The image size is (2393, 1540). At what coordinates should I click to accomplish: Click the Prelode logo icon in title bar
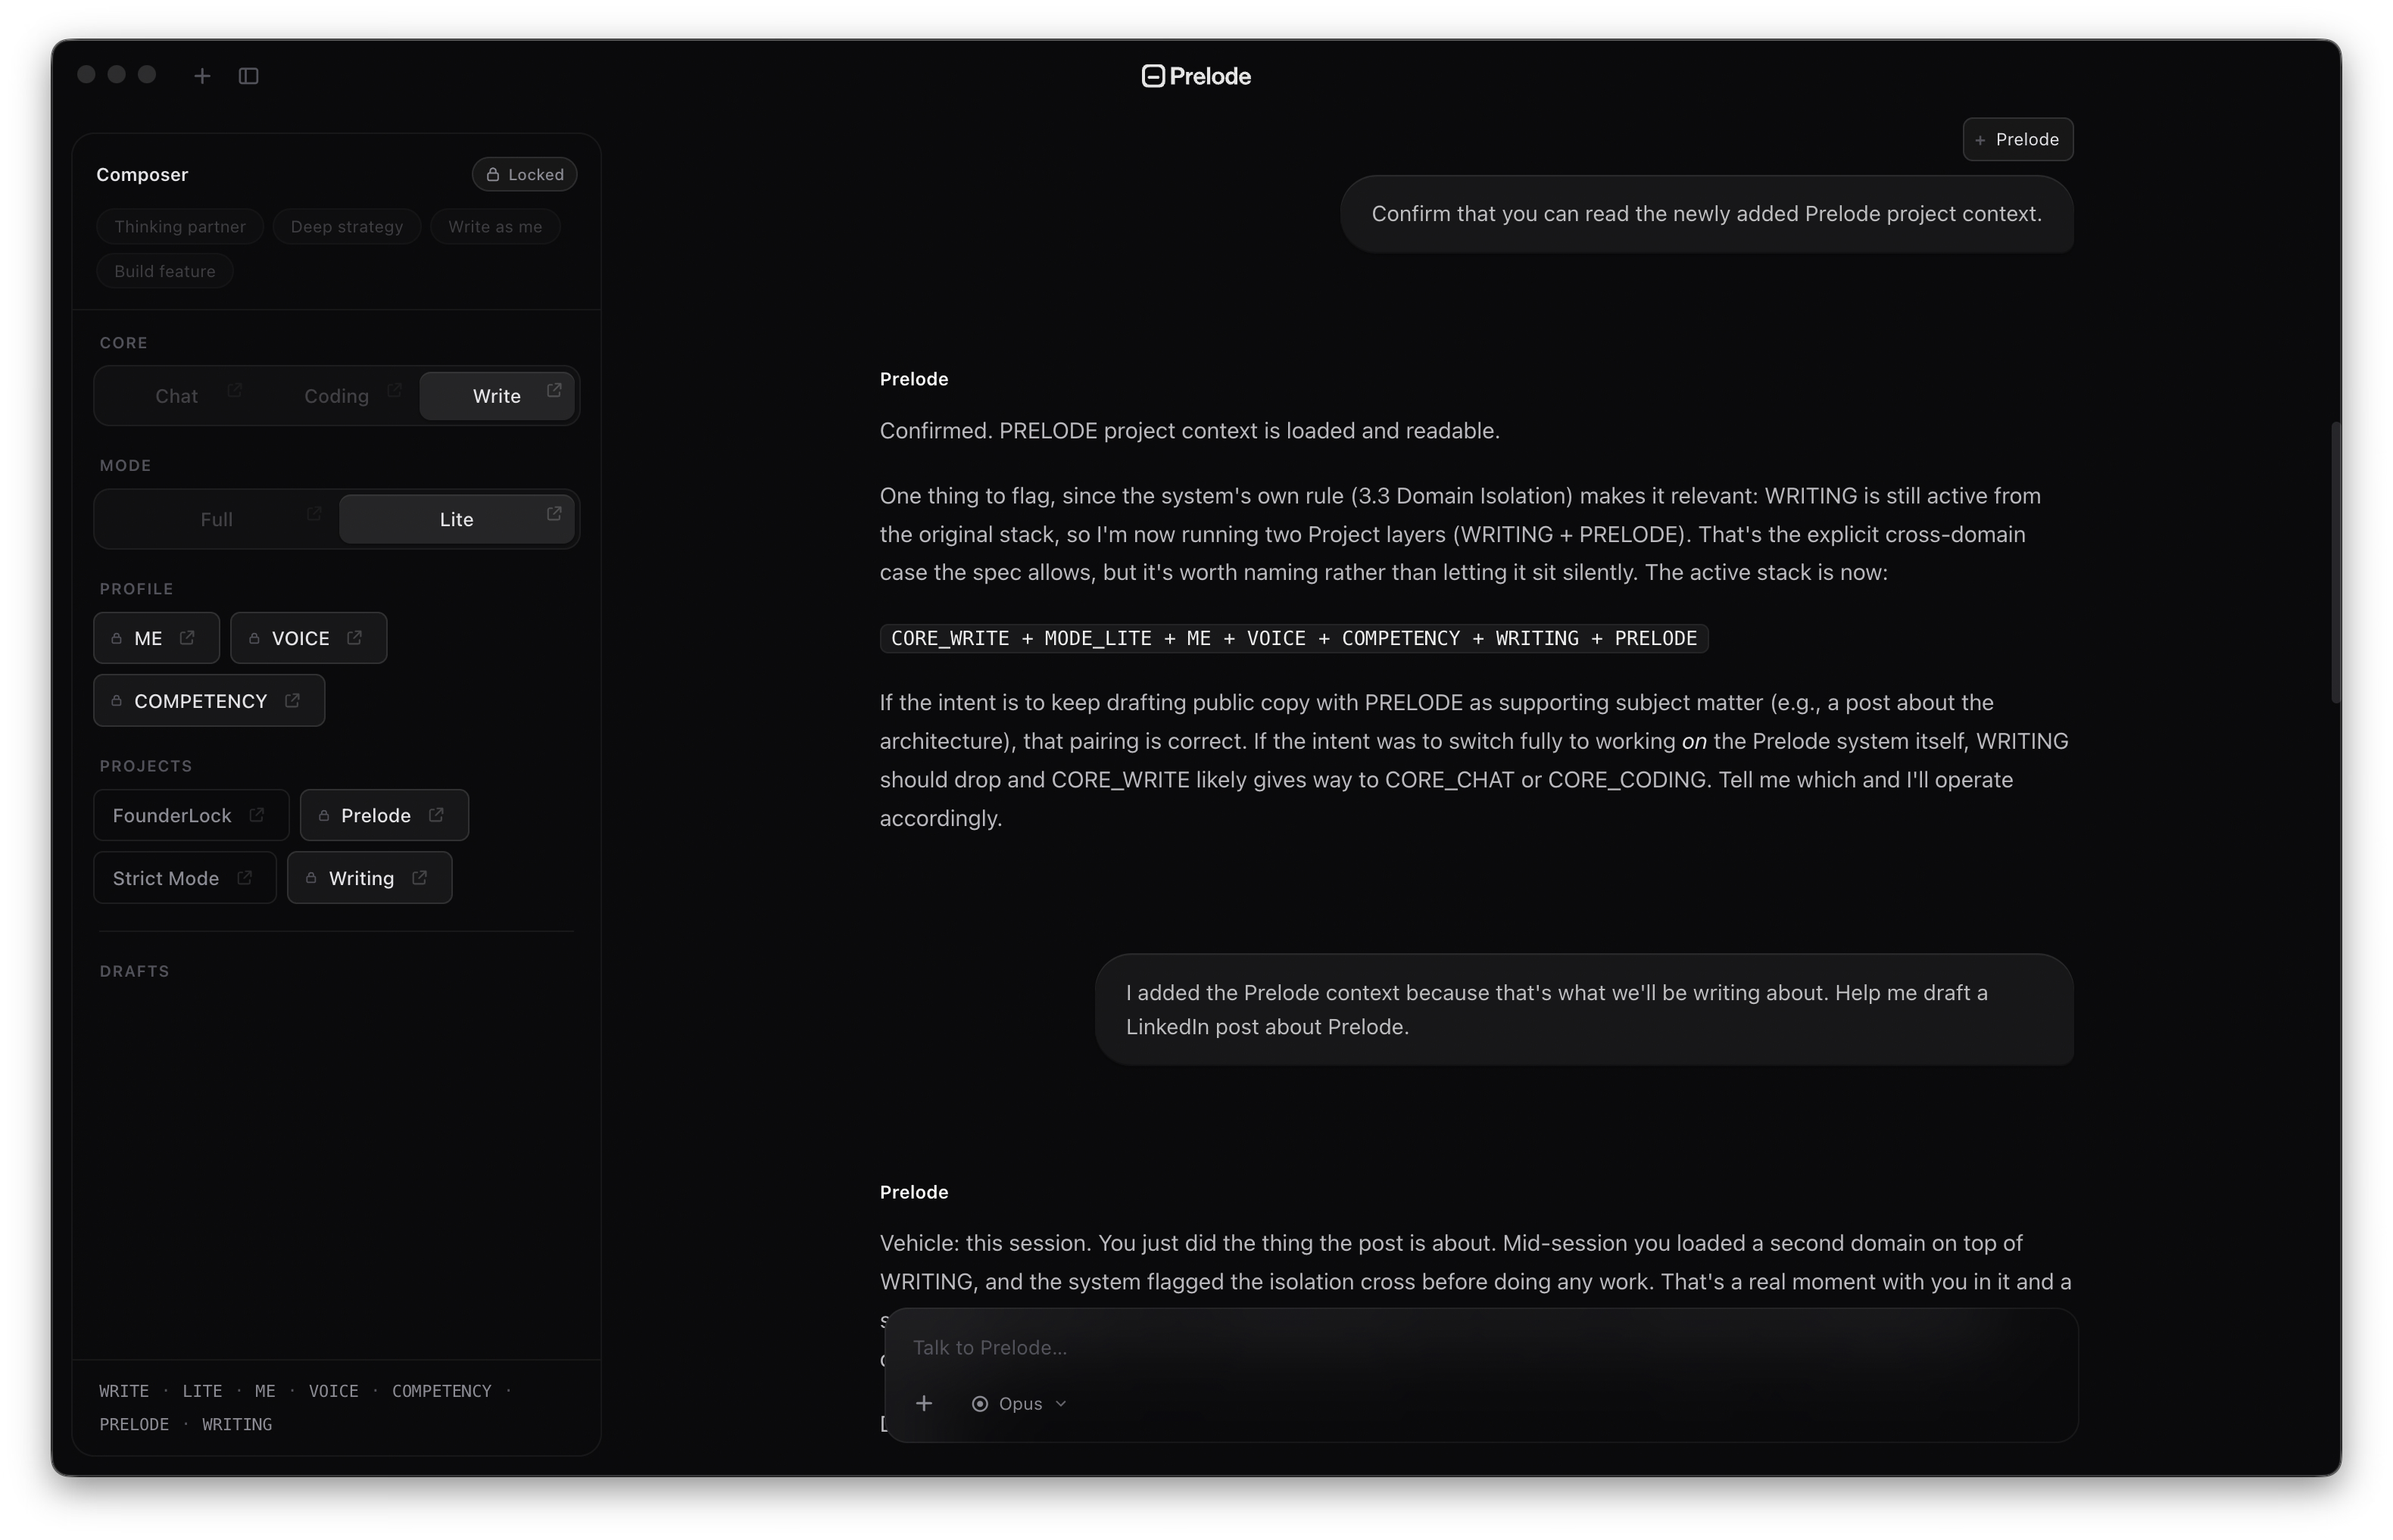tap(1152, 76)
